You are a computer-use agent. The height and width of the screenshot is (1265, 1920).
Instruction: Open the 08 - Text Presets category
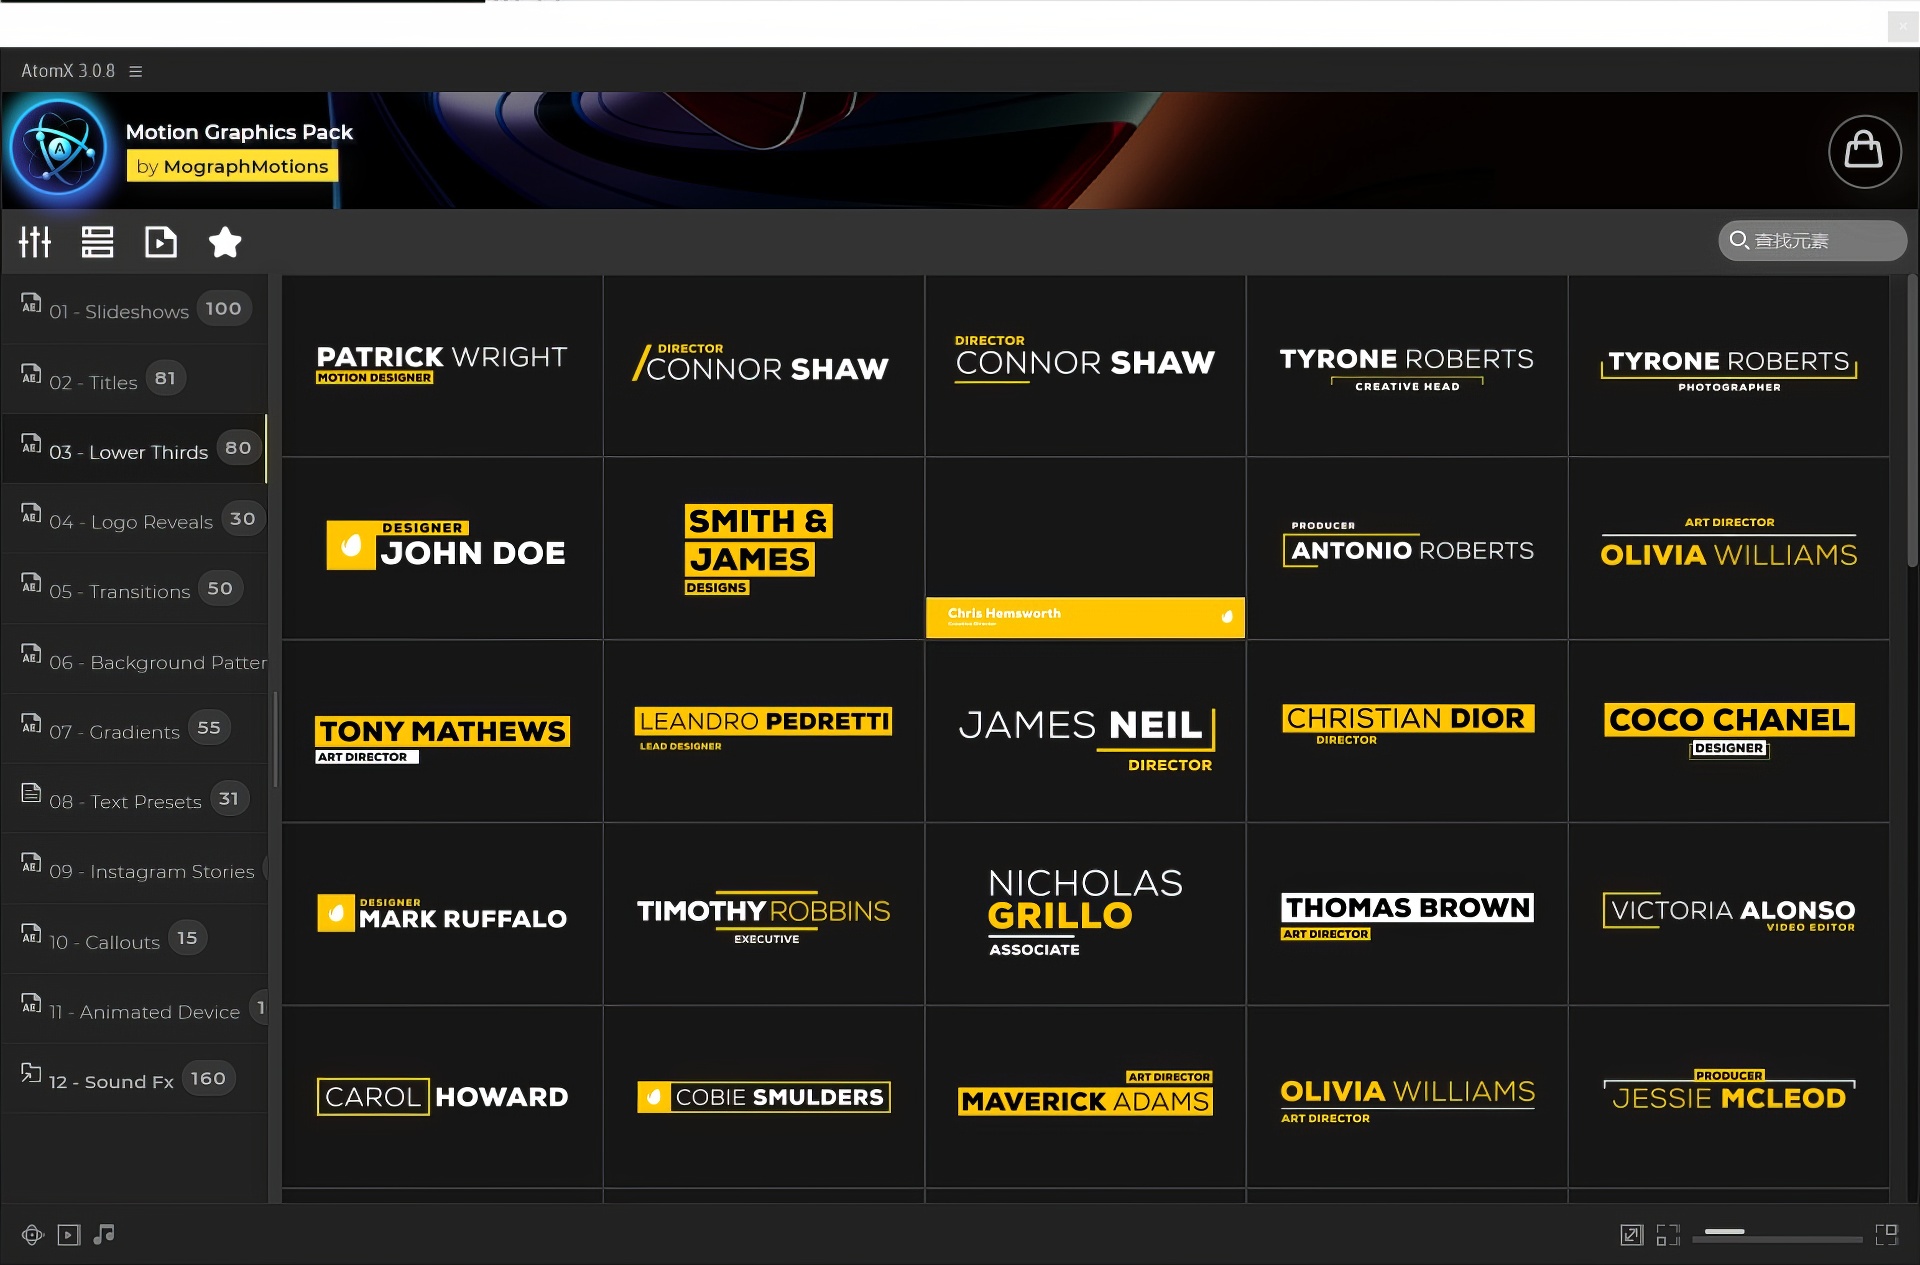[135, 800]
